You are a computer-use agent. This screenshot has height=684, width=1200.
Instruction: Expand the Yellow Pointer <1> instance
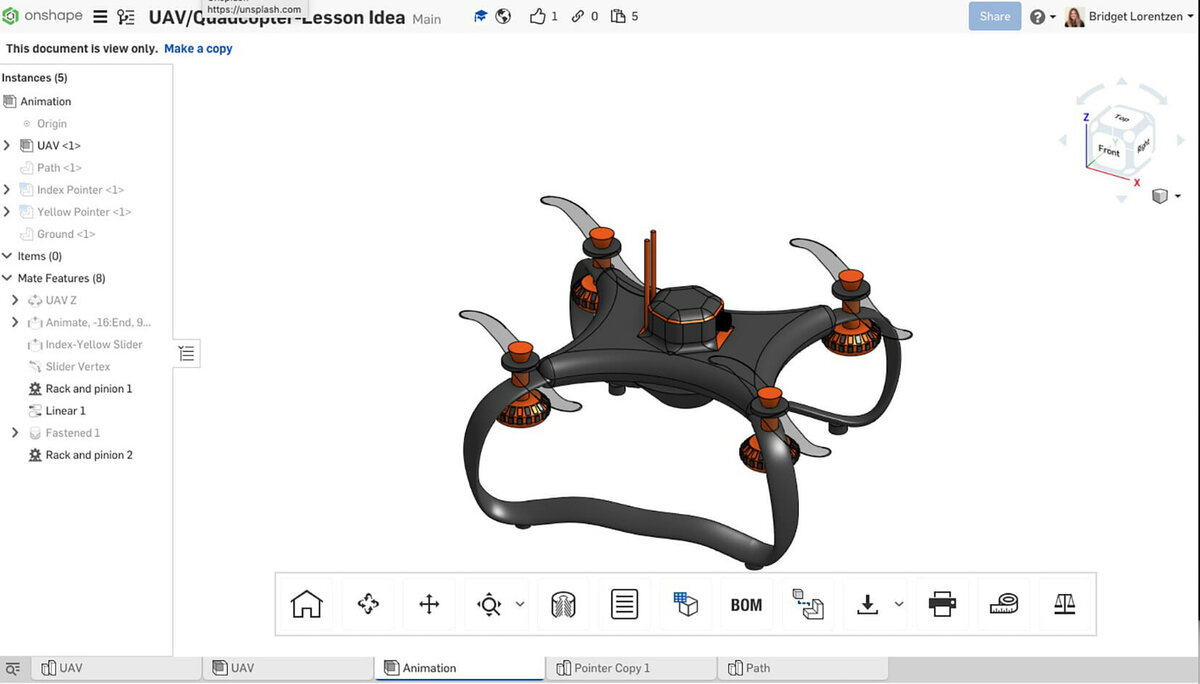(x=7, y=212)
